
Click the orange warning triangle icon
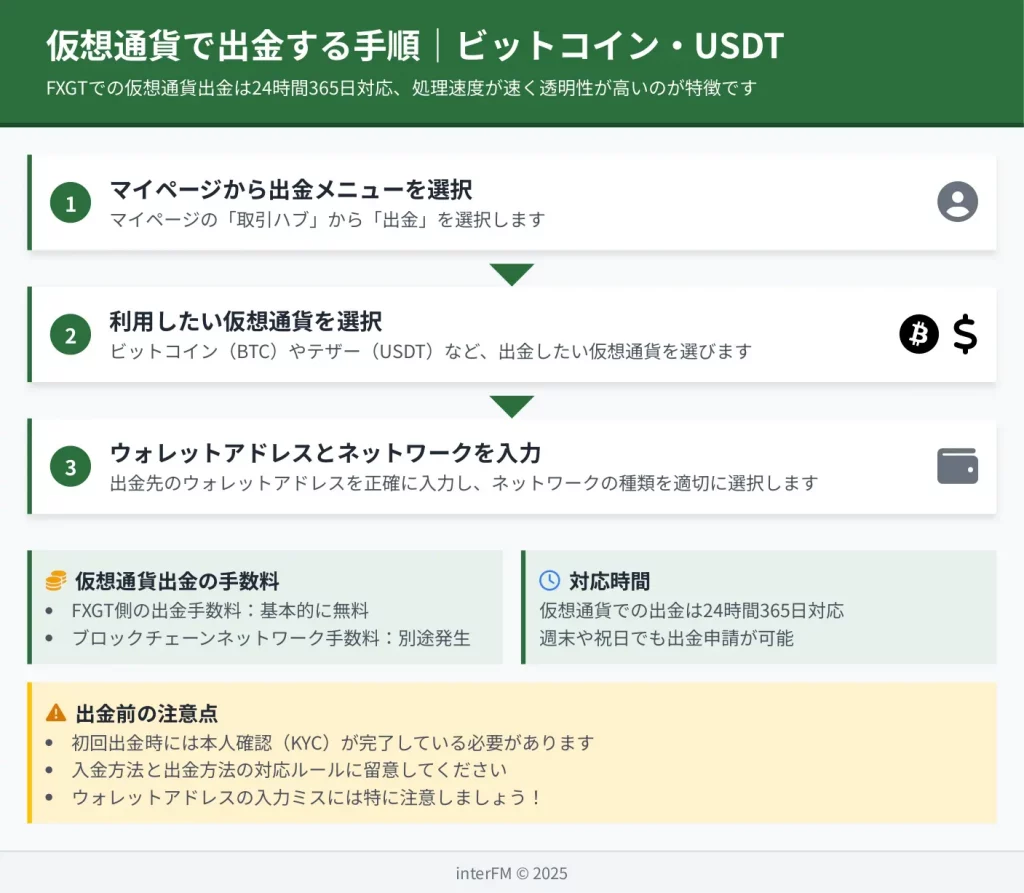pyautogui.click(x=56, y=713)
